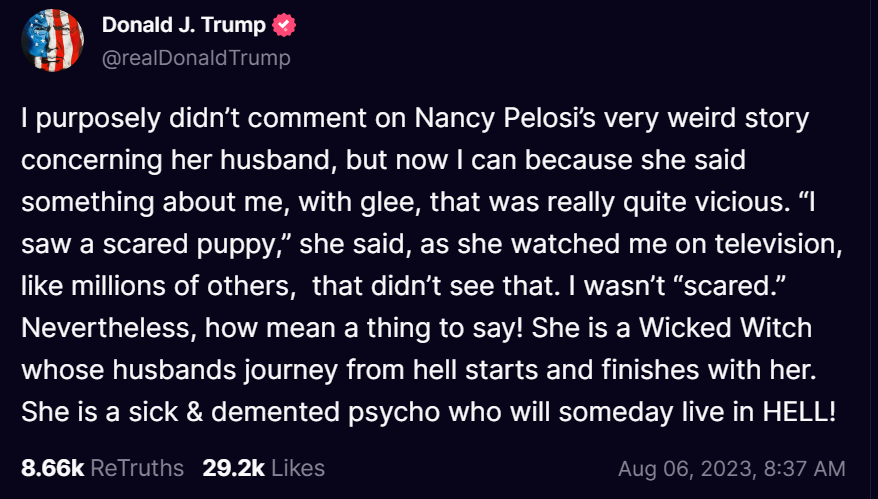
Task: Open the @realDonaldTrump handle link
Action: [196, 58]
